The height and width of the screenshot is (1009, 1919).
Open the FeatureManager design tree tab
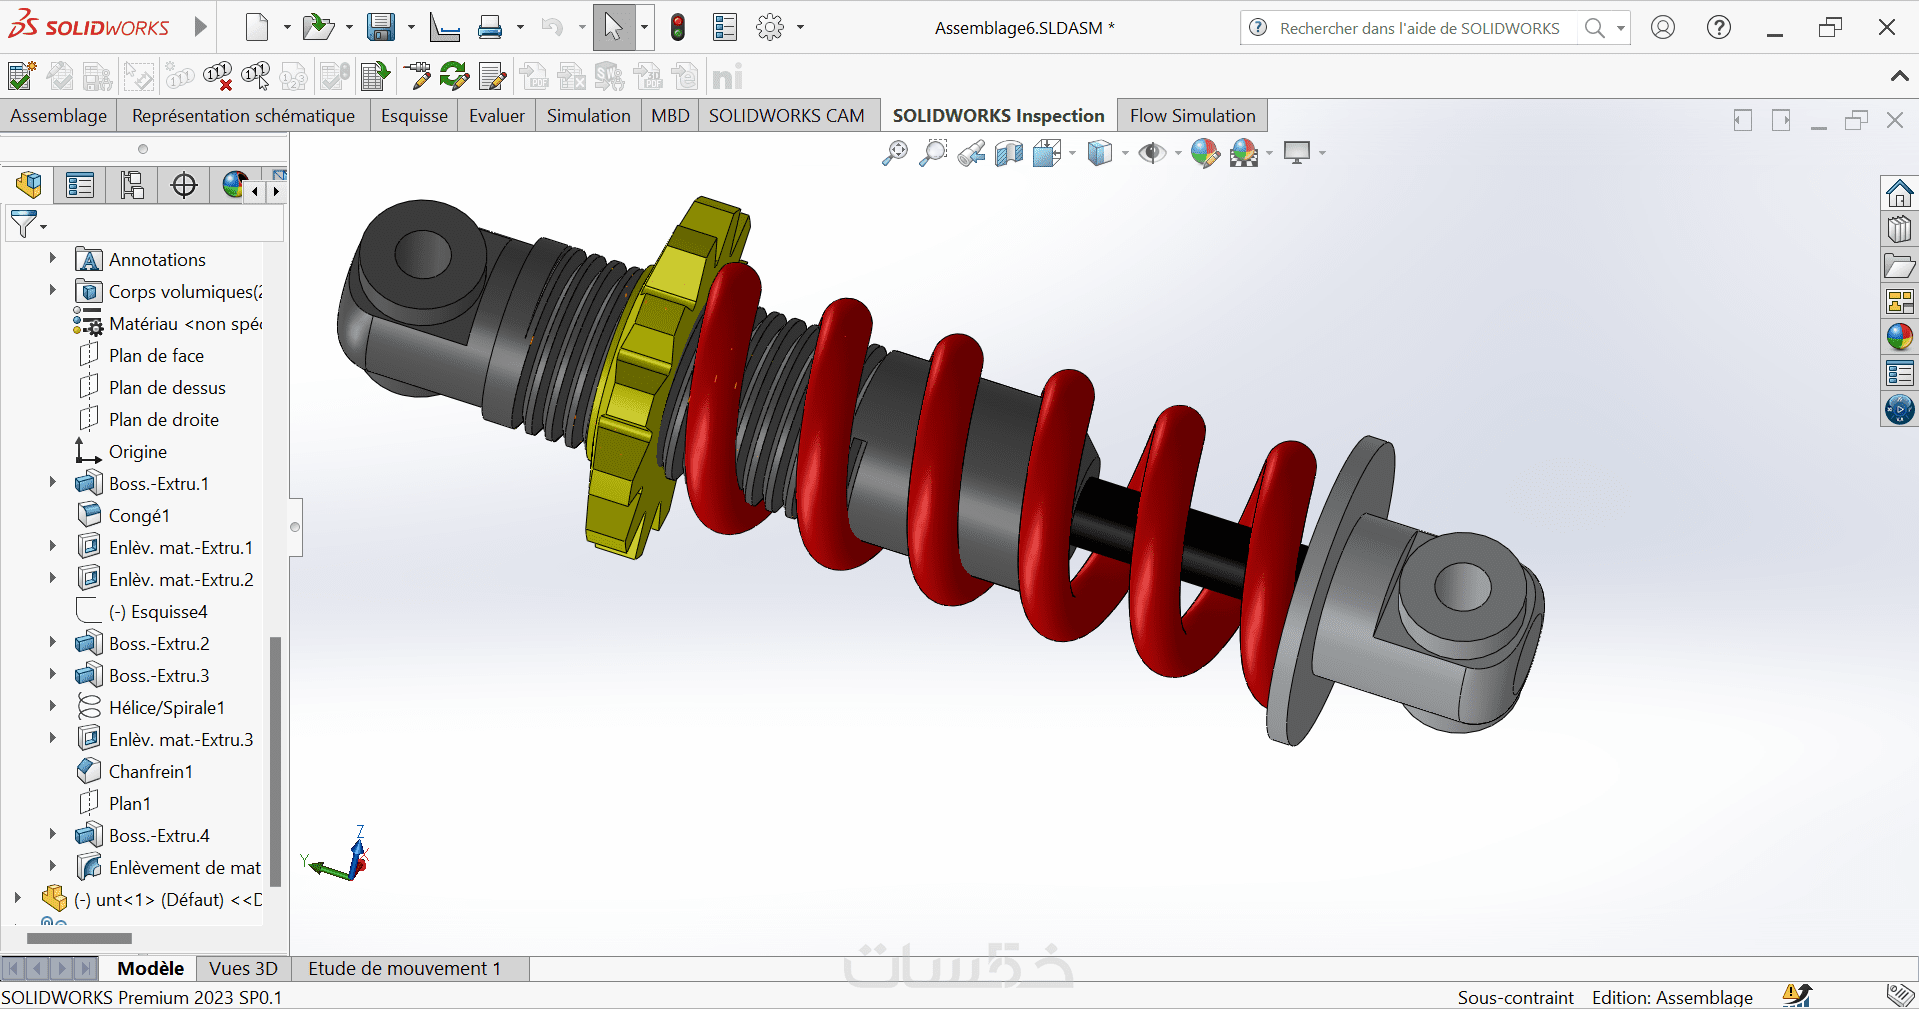coord(29,185)
